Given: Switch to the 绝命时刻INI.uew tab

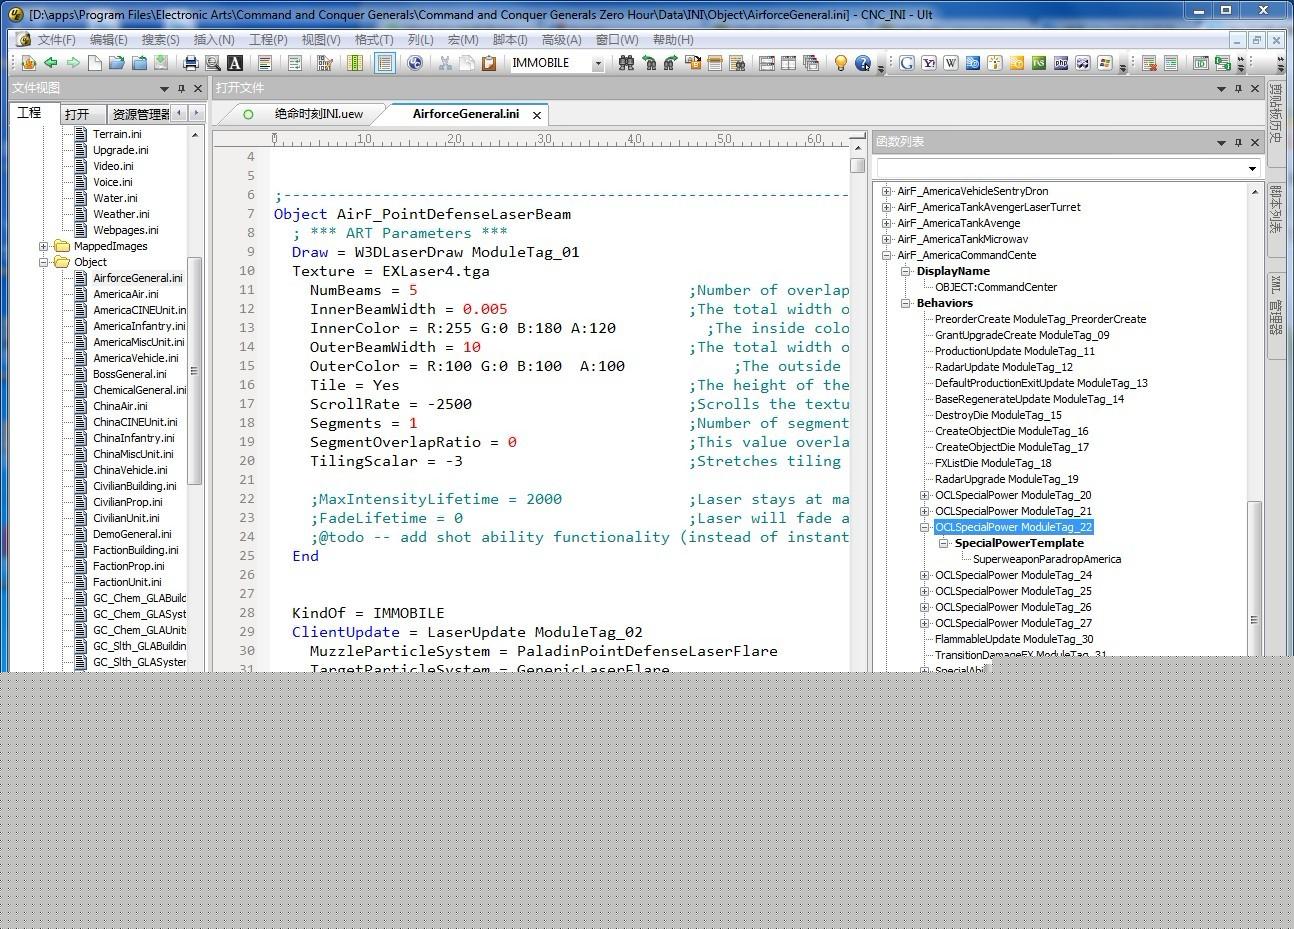Looking at the screenshot, I should (319, 114).
